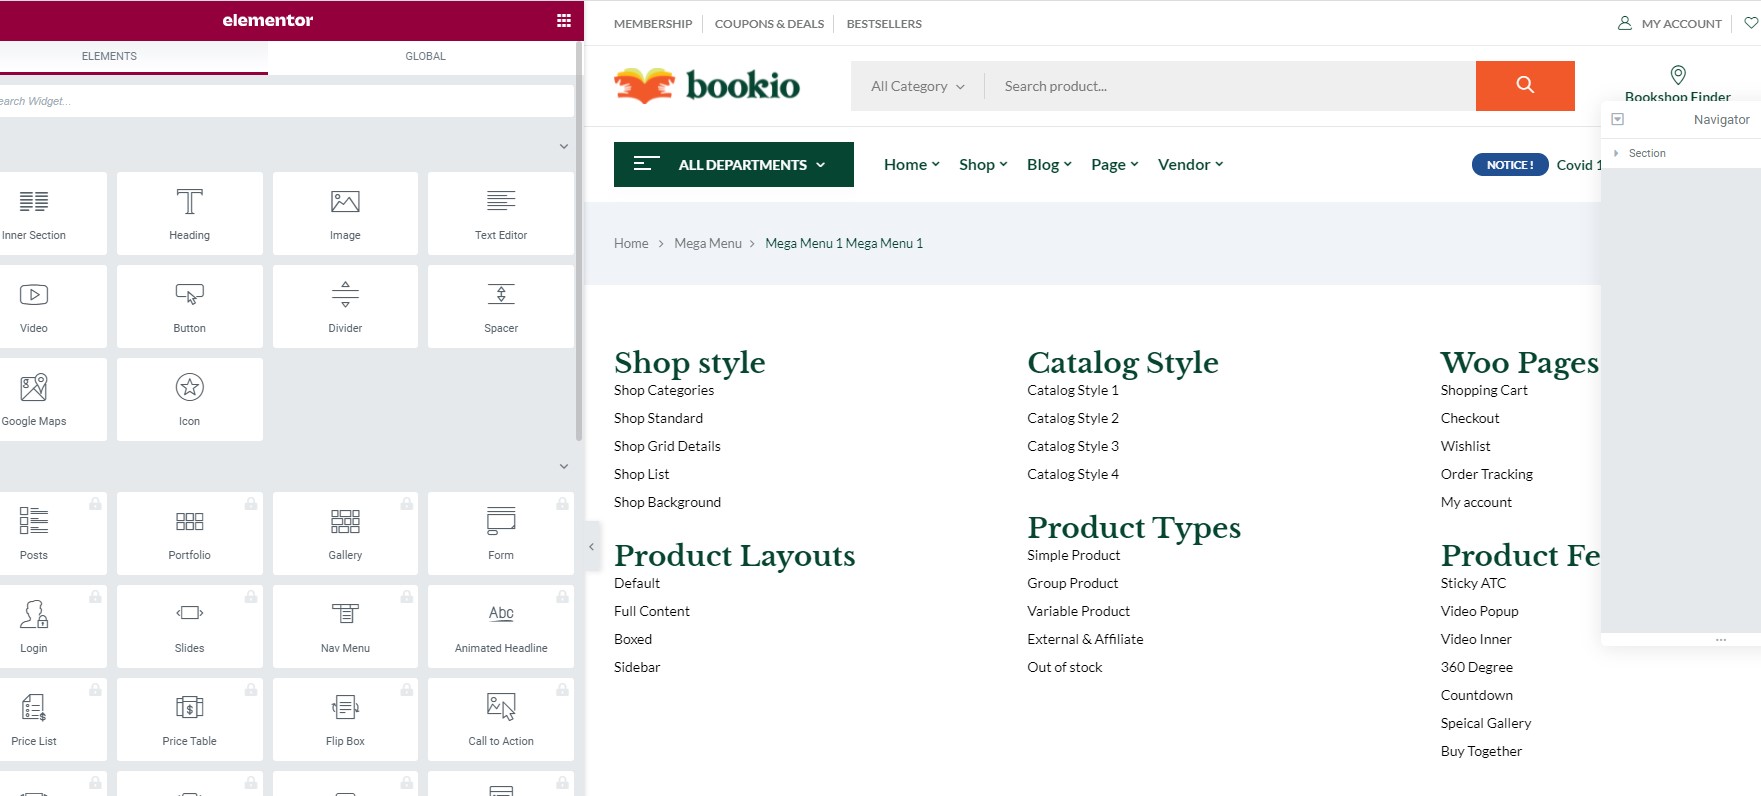Expand the Section item in Navigator

(1616, 153)
